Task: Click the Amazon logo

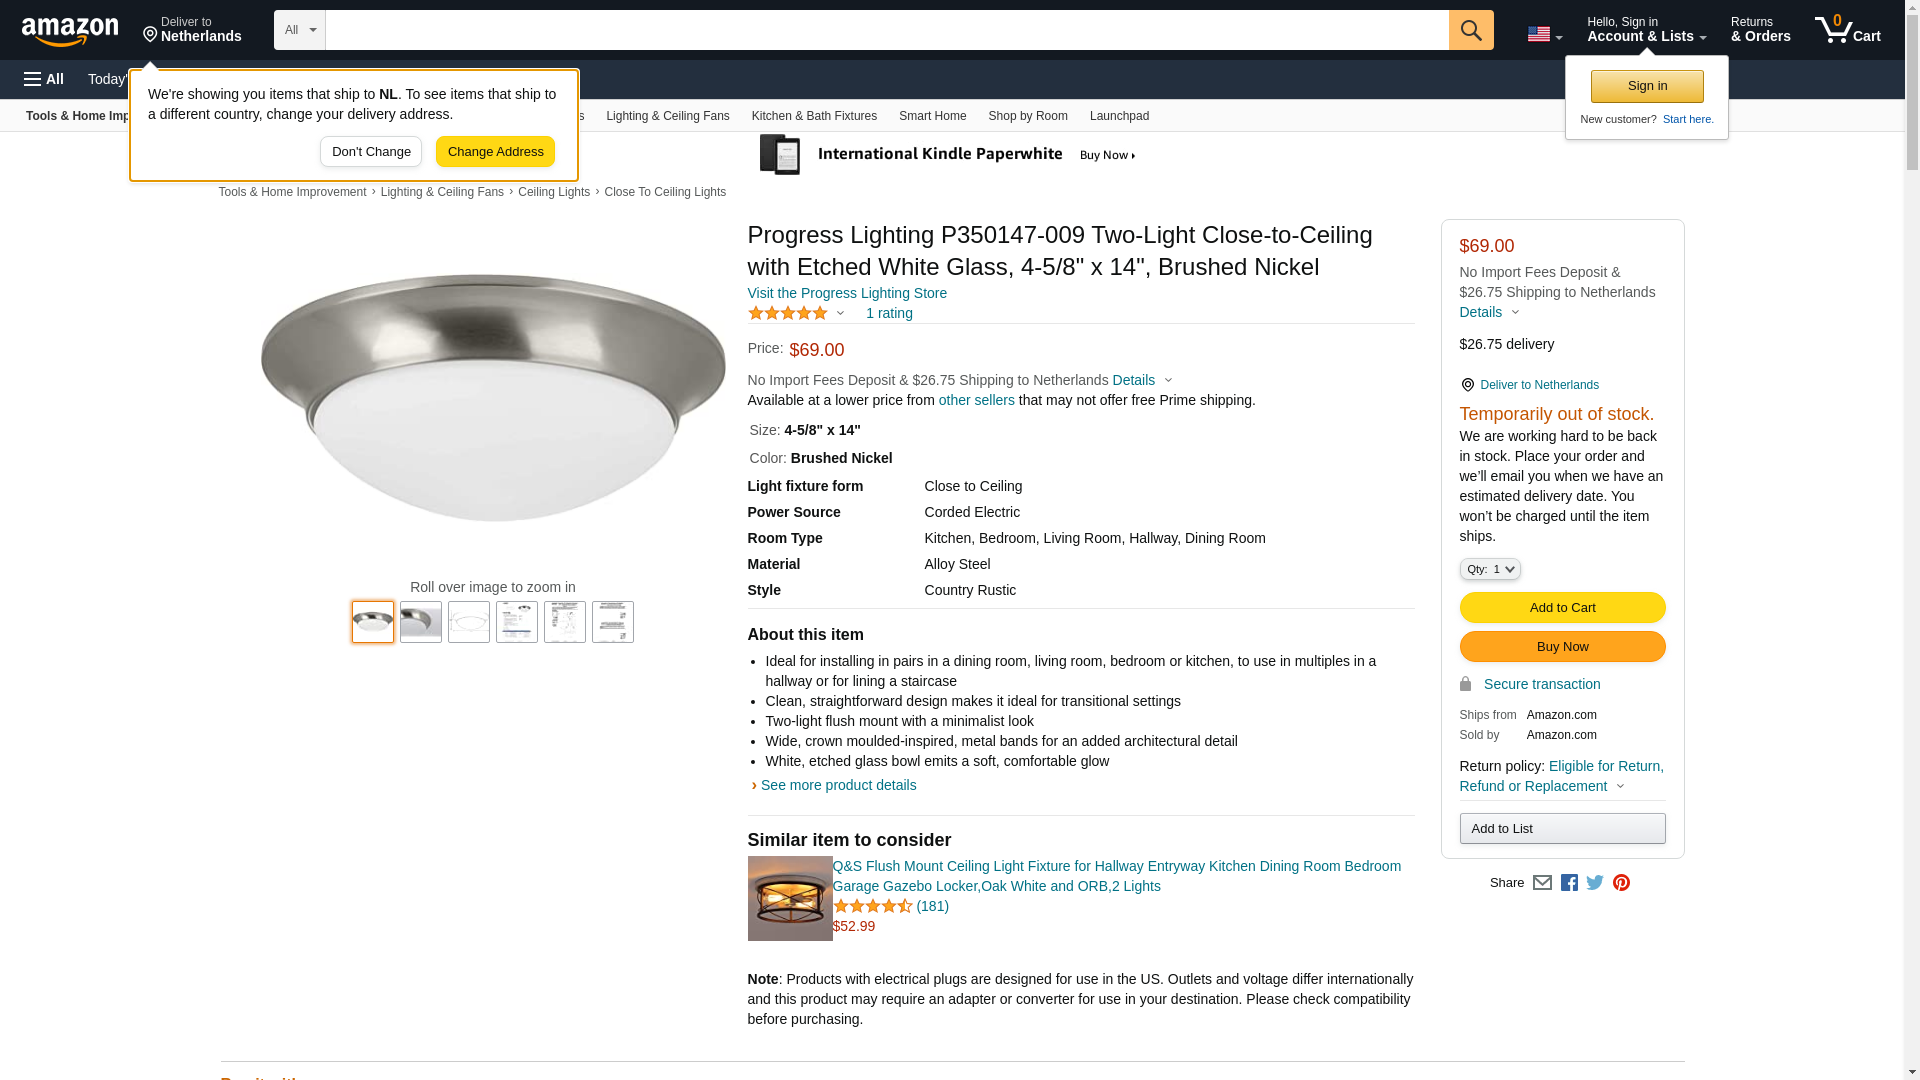Action: tap(70, 31)
